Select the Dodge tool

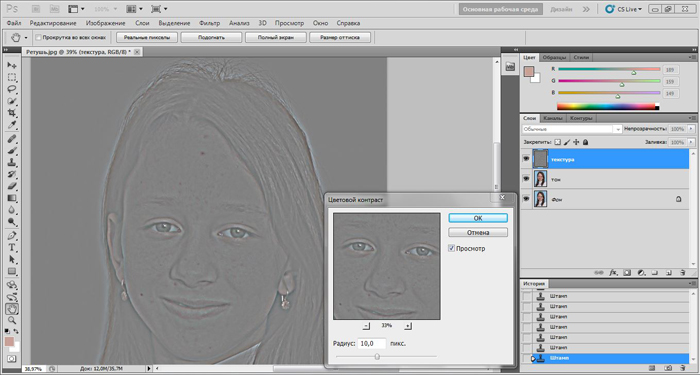click(x=12, y=222)
